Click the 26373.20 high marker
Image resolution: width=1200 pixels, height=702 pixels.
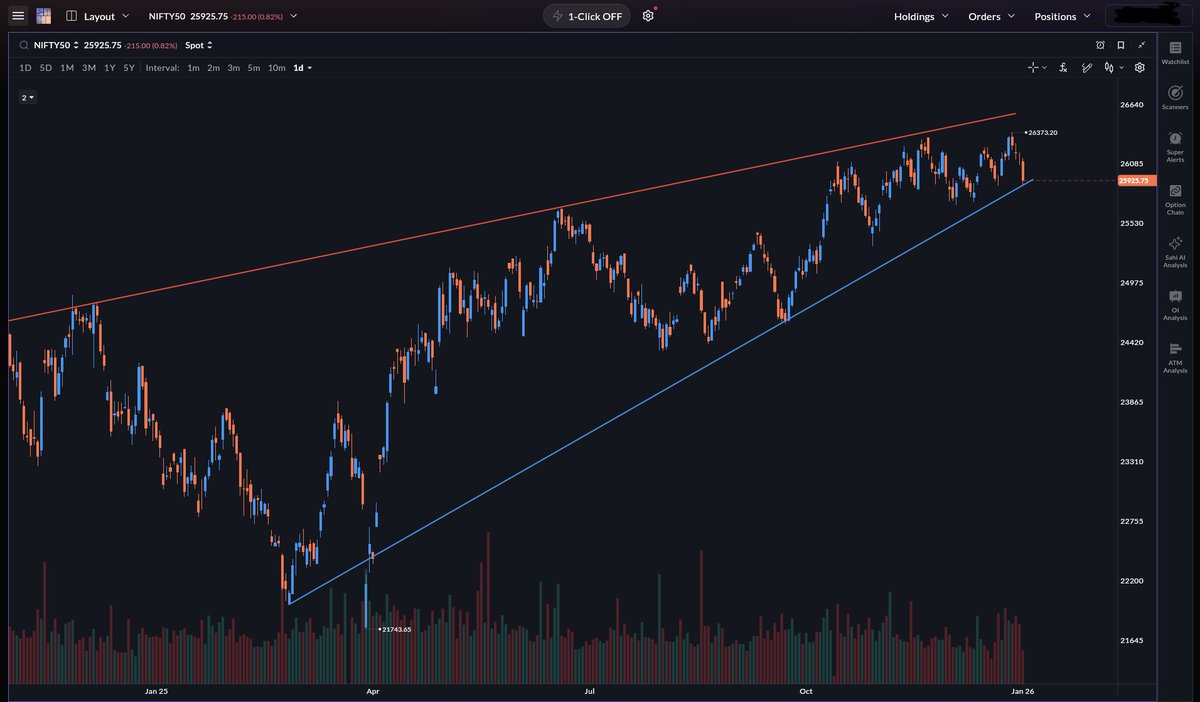pos(1042,133)
